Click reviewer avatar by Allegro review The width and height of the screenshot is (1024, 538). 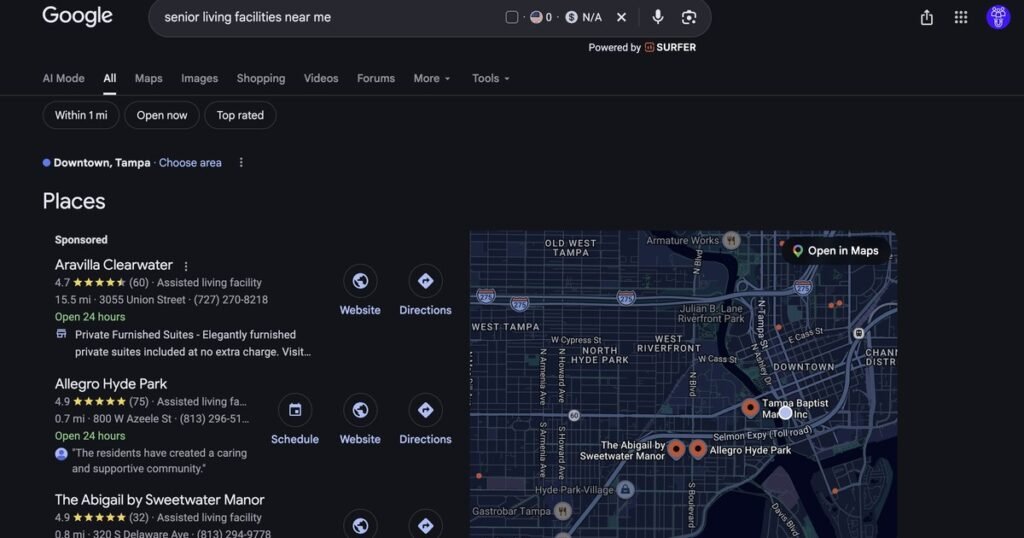tap(61, 454)
